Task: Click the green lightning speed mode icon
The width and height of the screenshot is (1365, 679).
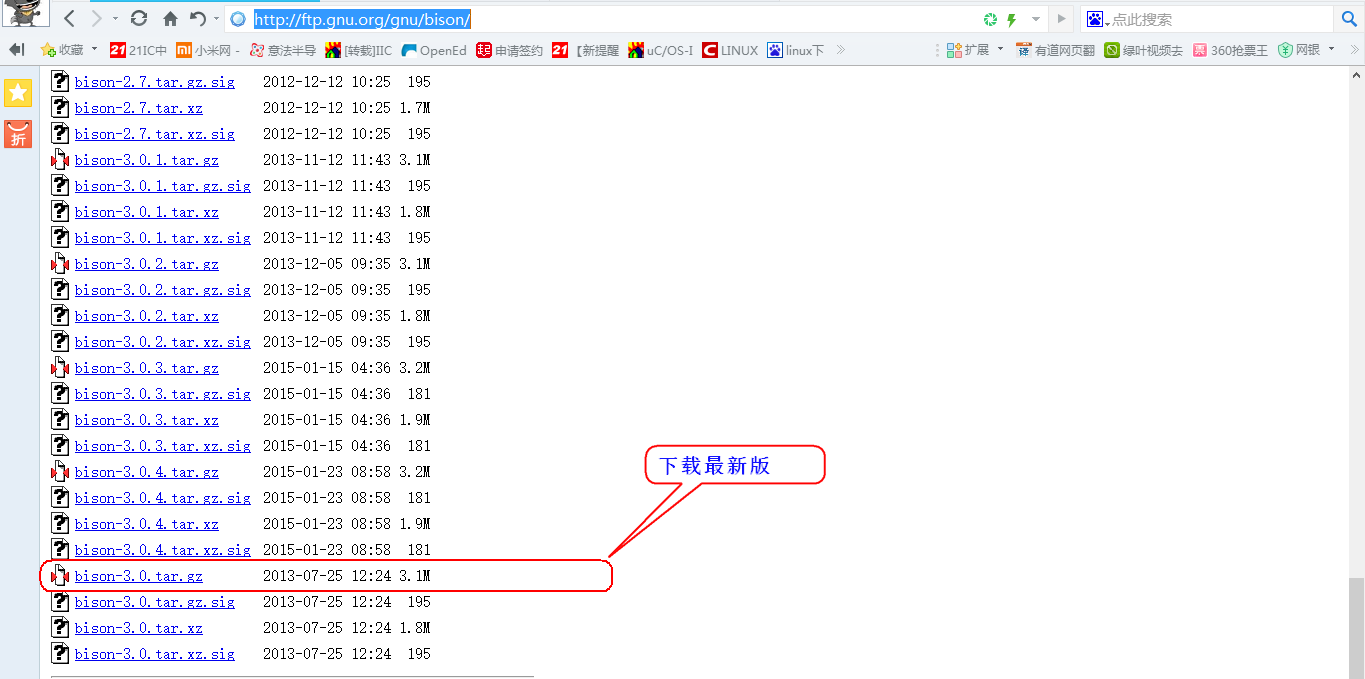Action: (x=1011, y=20)
